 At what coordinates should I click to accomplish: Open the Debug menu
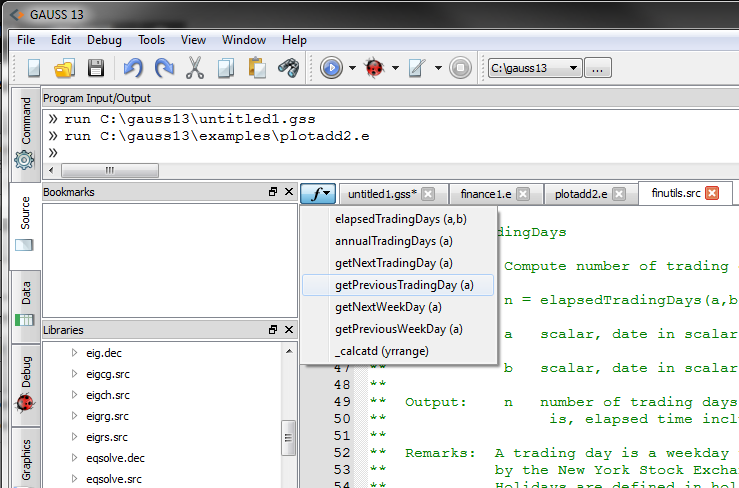coord(104,40)
